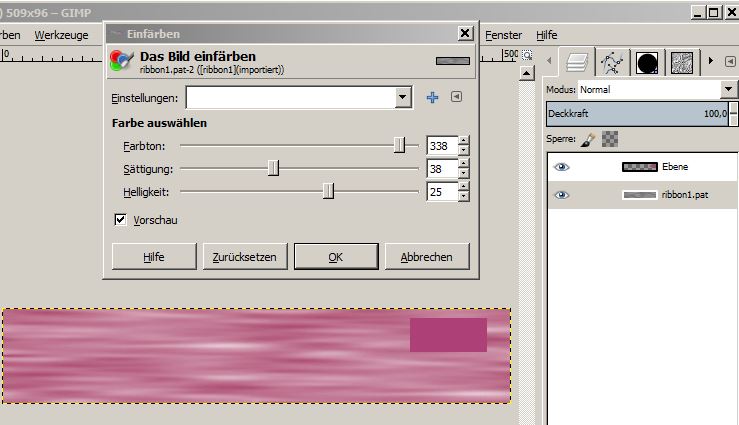Maximize the GIMP window
The image size is (739, 425).
click(x=714, y=12)
